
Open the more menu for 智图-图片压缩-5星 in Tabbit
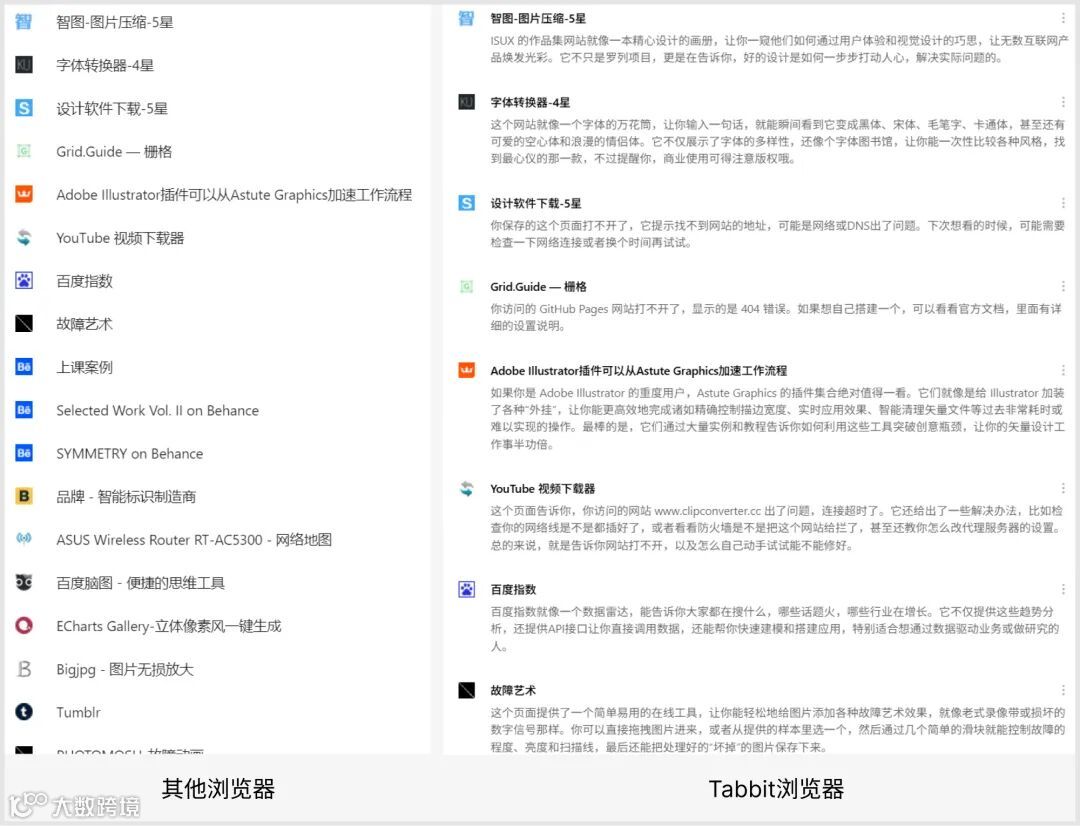coord(1063,19)
